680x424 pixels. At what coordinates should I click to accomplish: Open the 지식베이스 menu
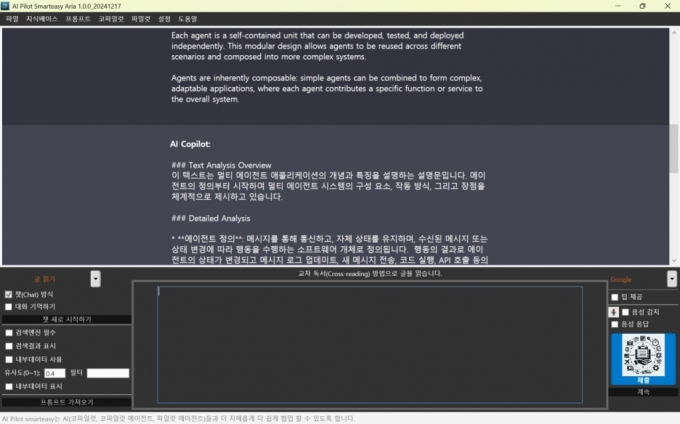click(41, 19)
